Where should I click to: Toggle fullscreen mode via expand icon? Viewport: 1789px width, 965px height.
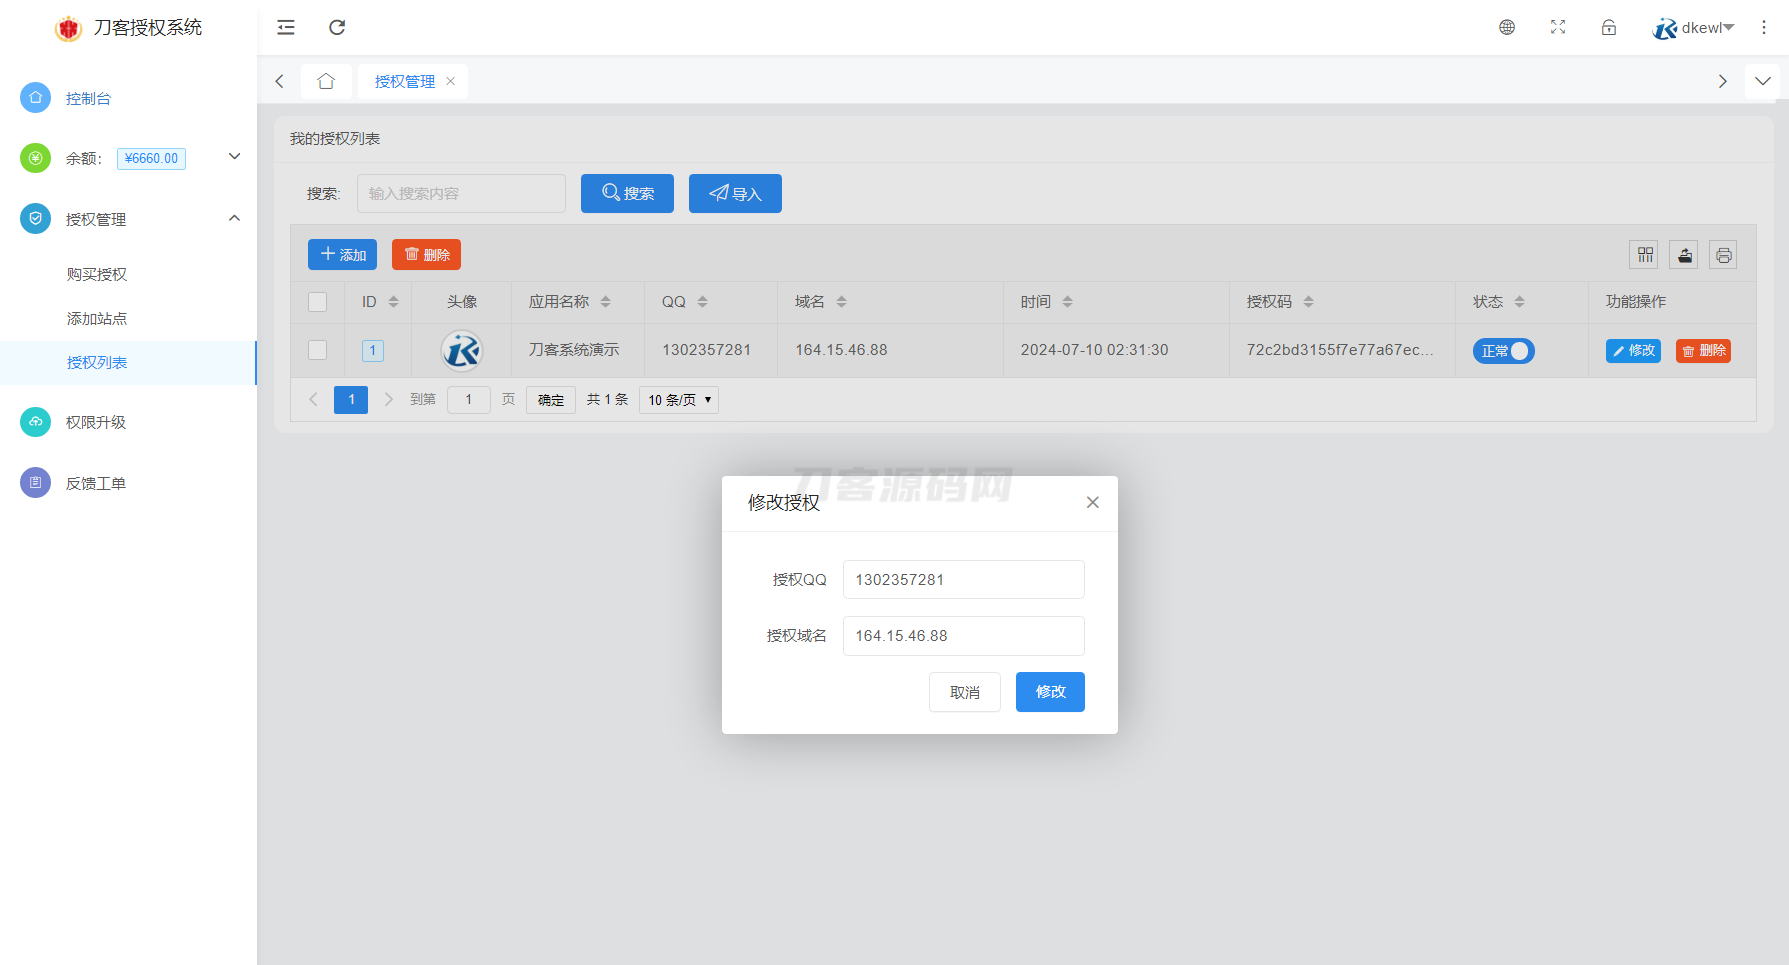1557,27
